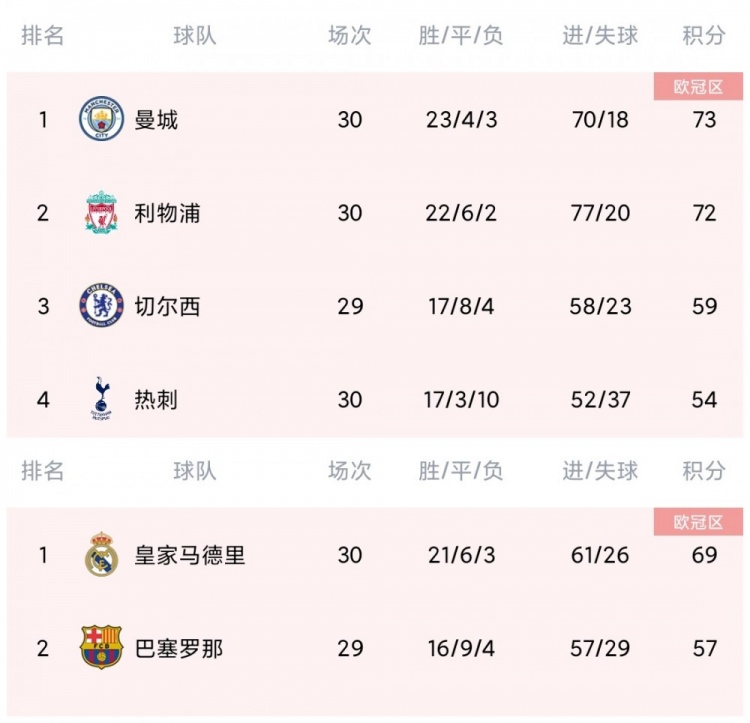Select the 切尔西 team row name
The image size is (750, 723).
pos(167,307)
